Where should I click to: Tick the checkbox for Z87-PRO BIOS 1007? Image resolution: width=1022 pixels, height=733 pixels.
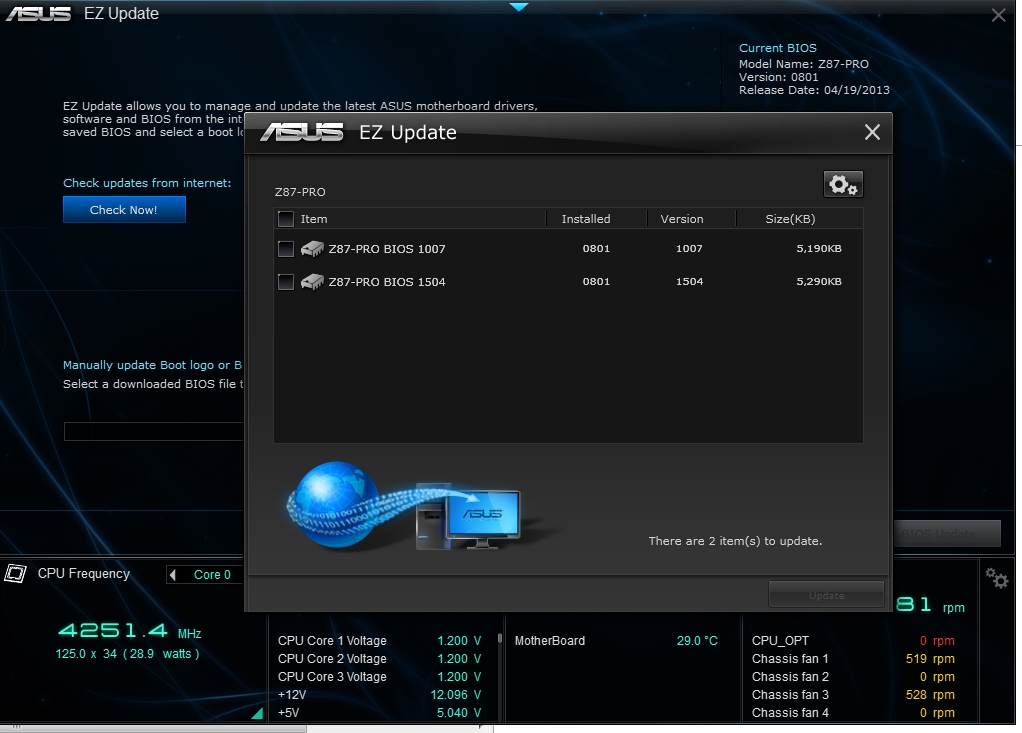pyautogui.click(x=285, y=249)
